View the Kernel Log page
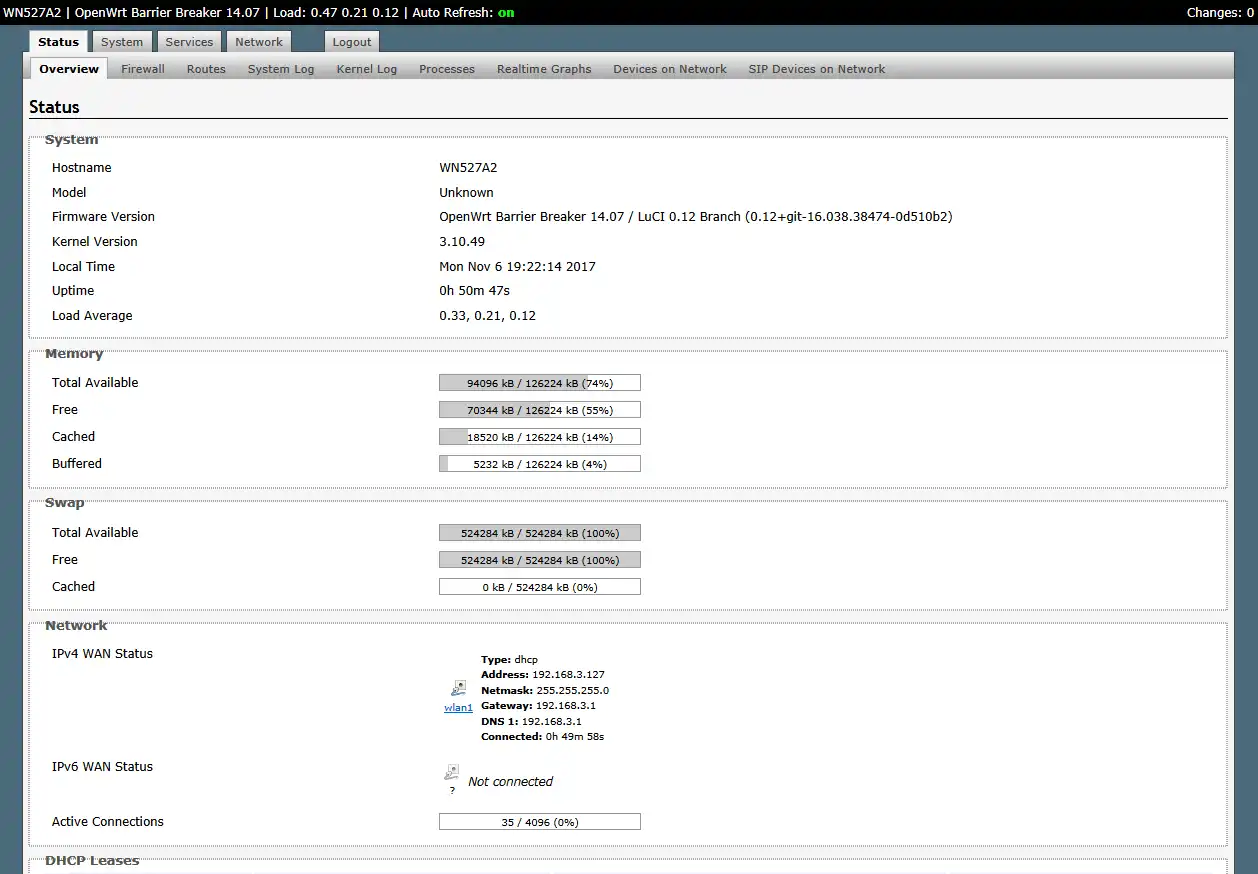Image resolution: width=1258 pixels, height=874 pixels. (x=367, y=69)
